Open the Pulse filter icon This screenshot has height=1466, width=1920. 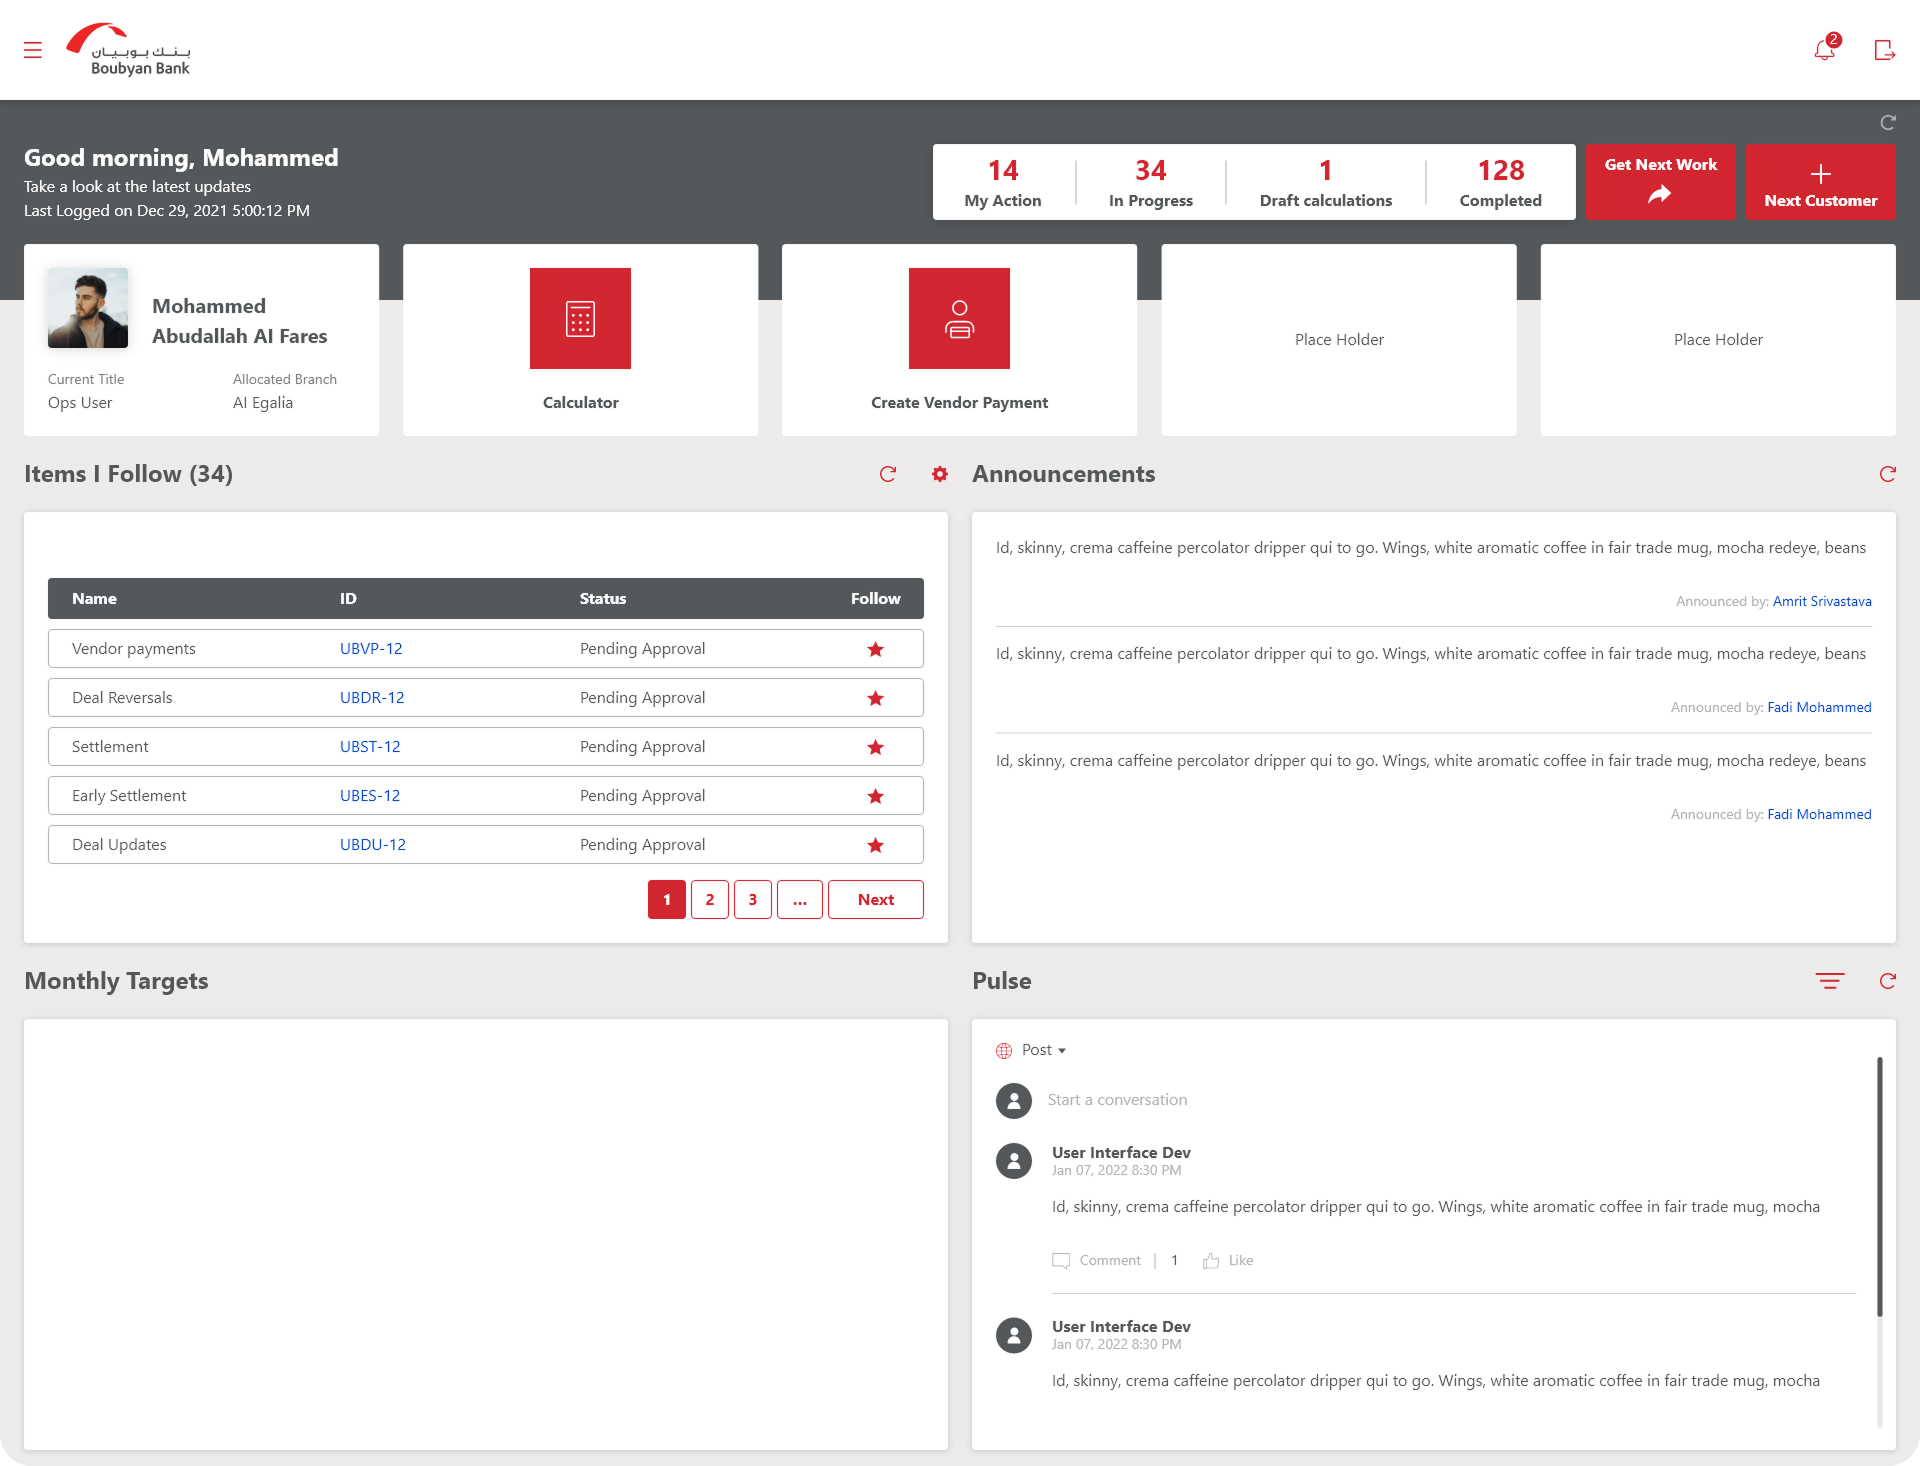(x=1829, y=981)
